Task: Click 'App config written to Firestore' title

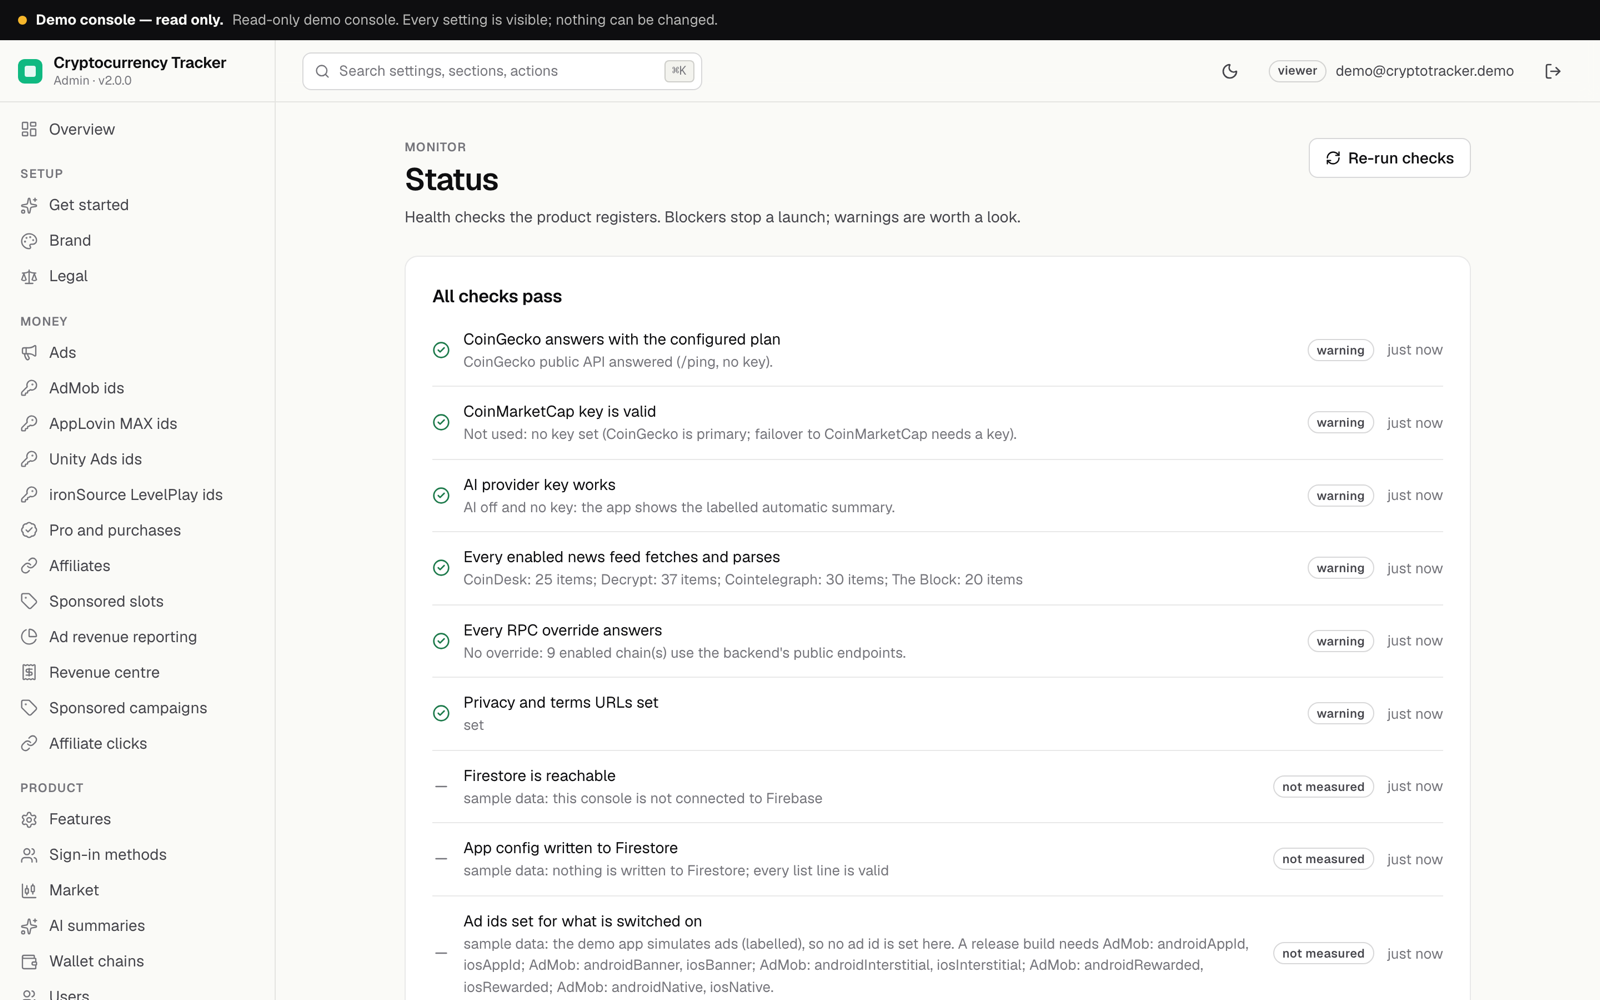Action: coord(570,848)
